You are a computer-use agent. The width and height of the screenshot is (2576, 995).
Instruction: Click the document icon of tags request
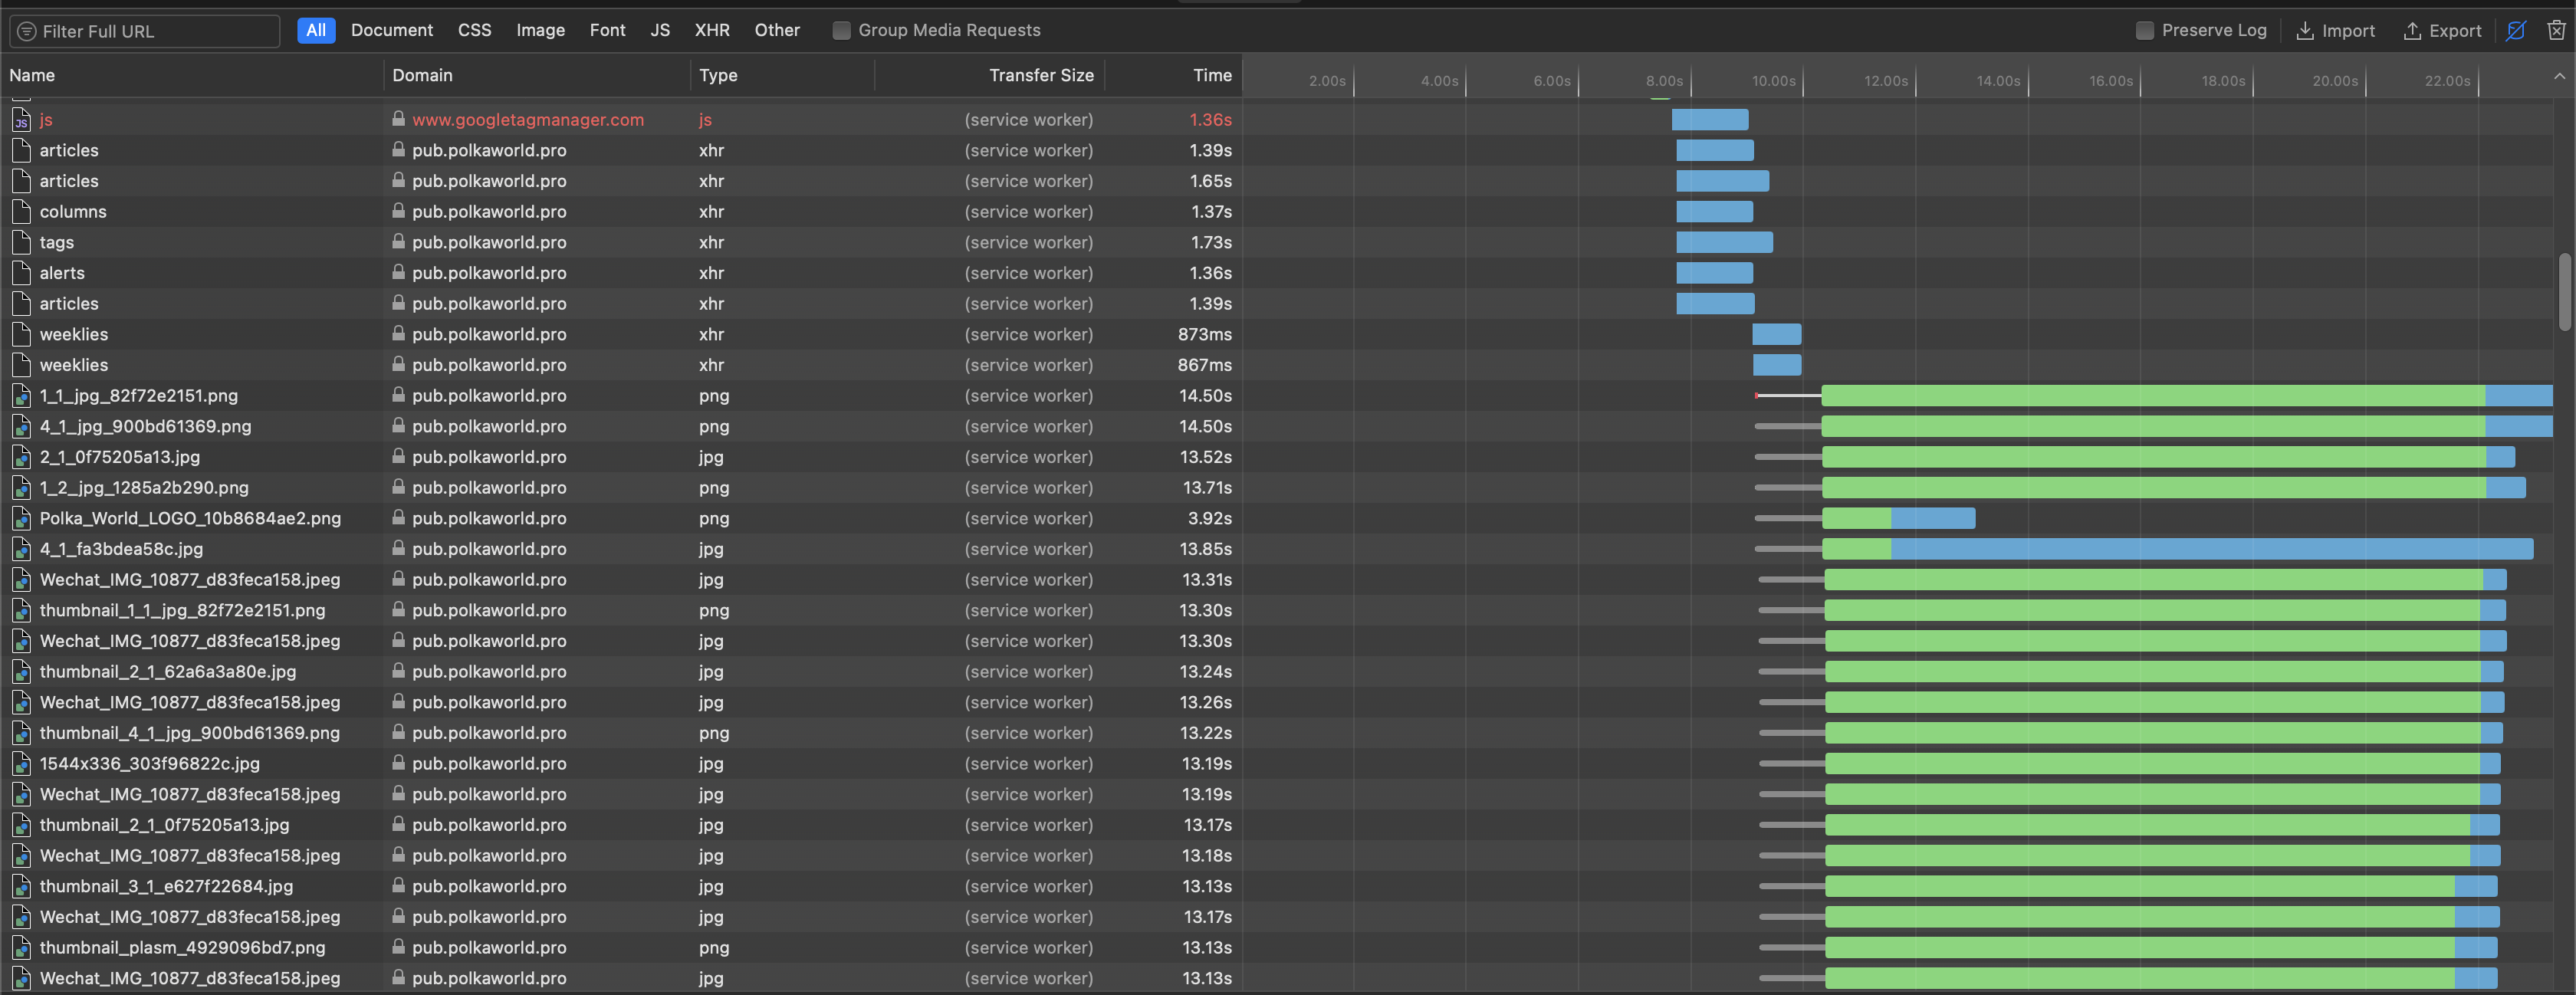[21, 242]
